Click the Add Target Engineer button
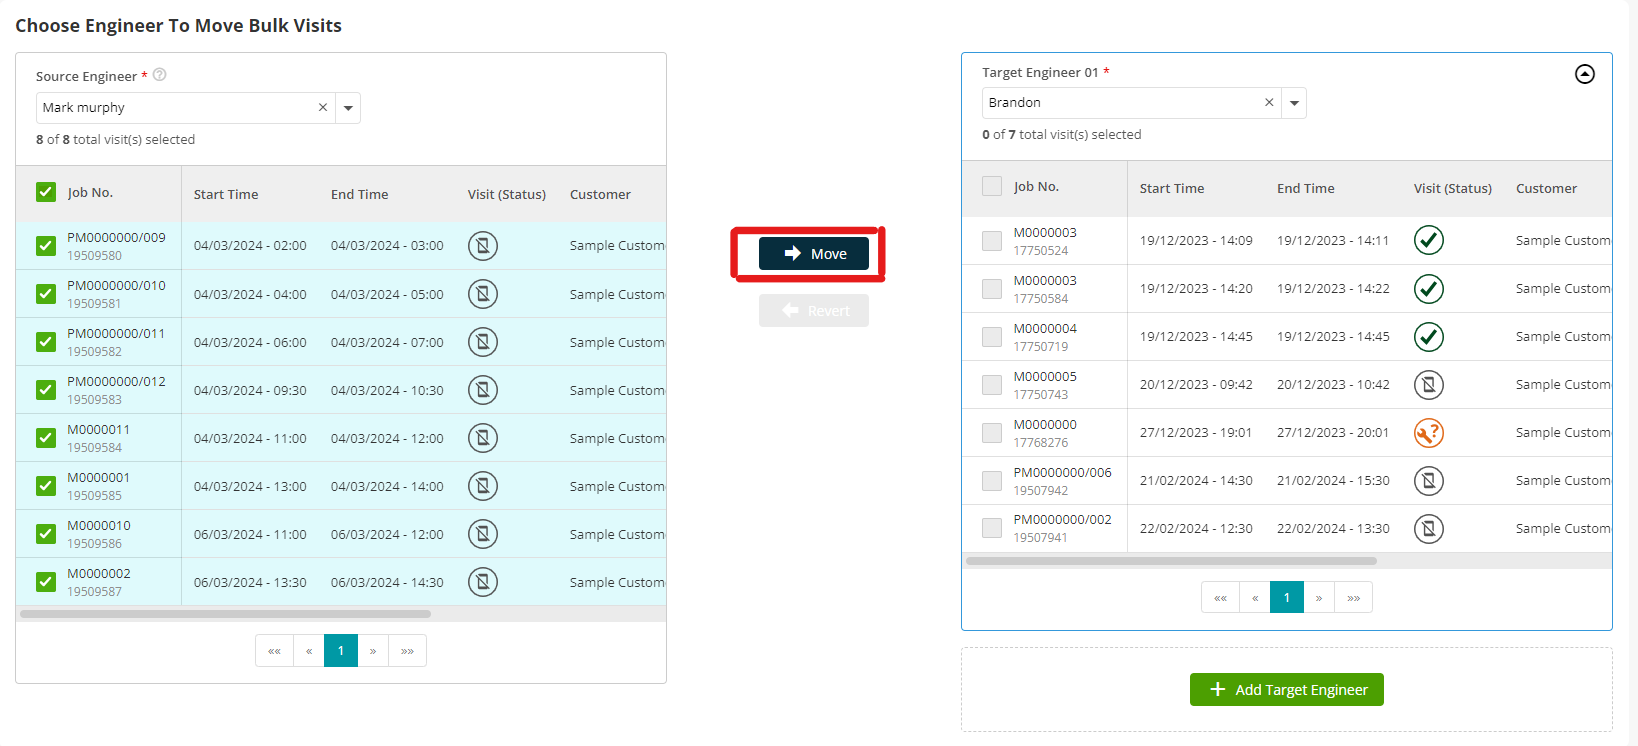Screen dimensions: 1638x746 tap(1287, 690)
